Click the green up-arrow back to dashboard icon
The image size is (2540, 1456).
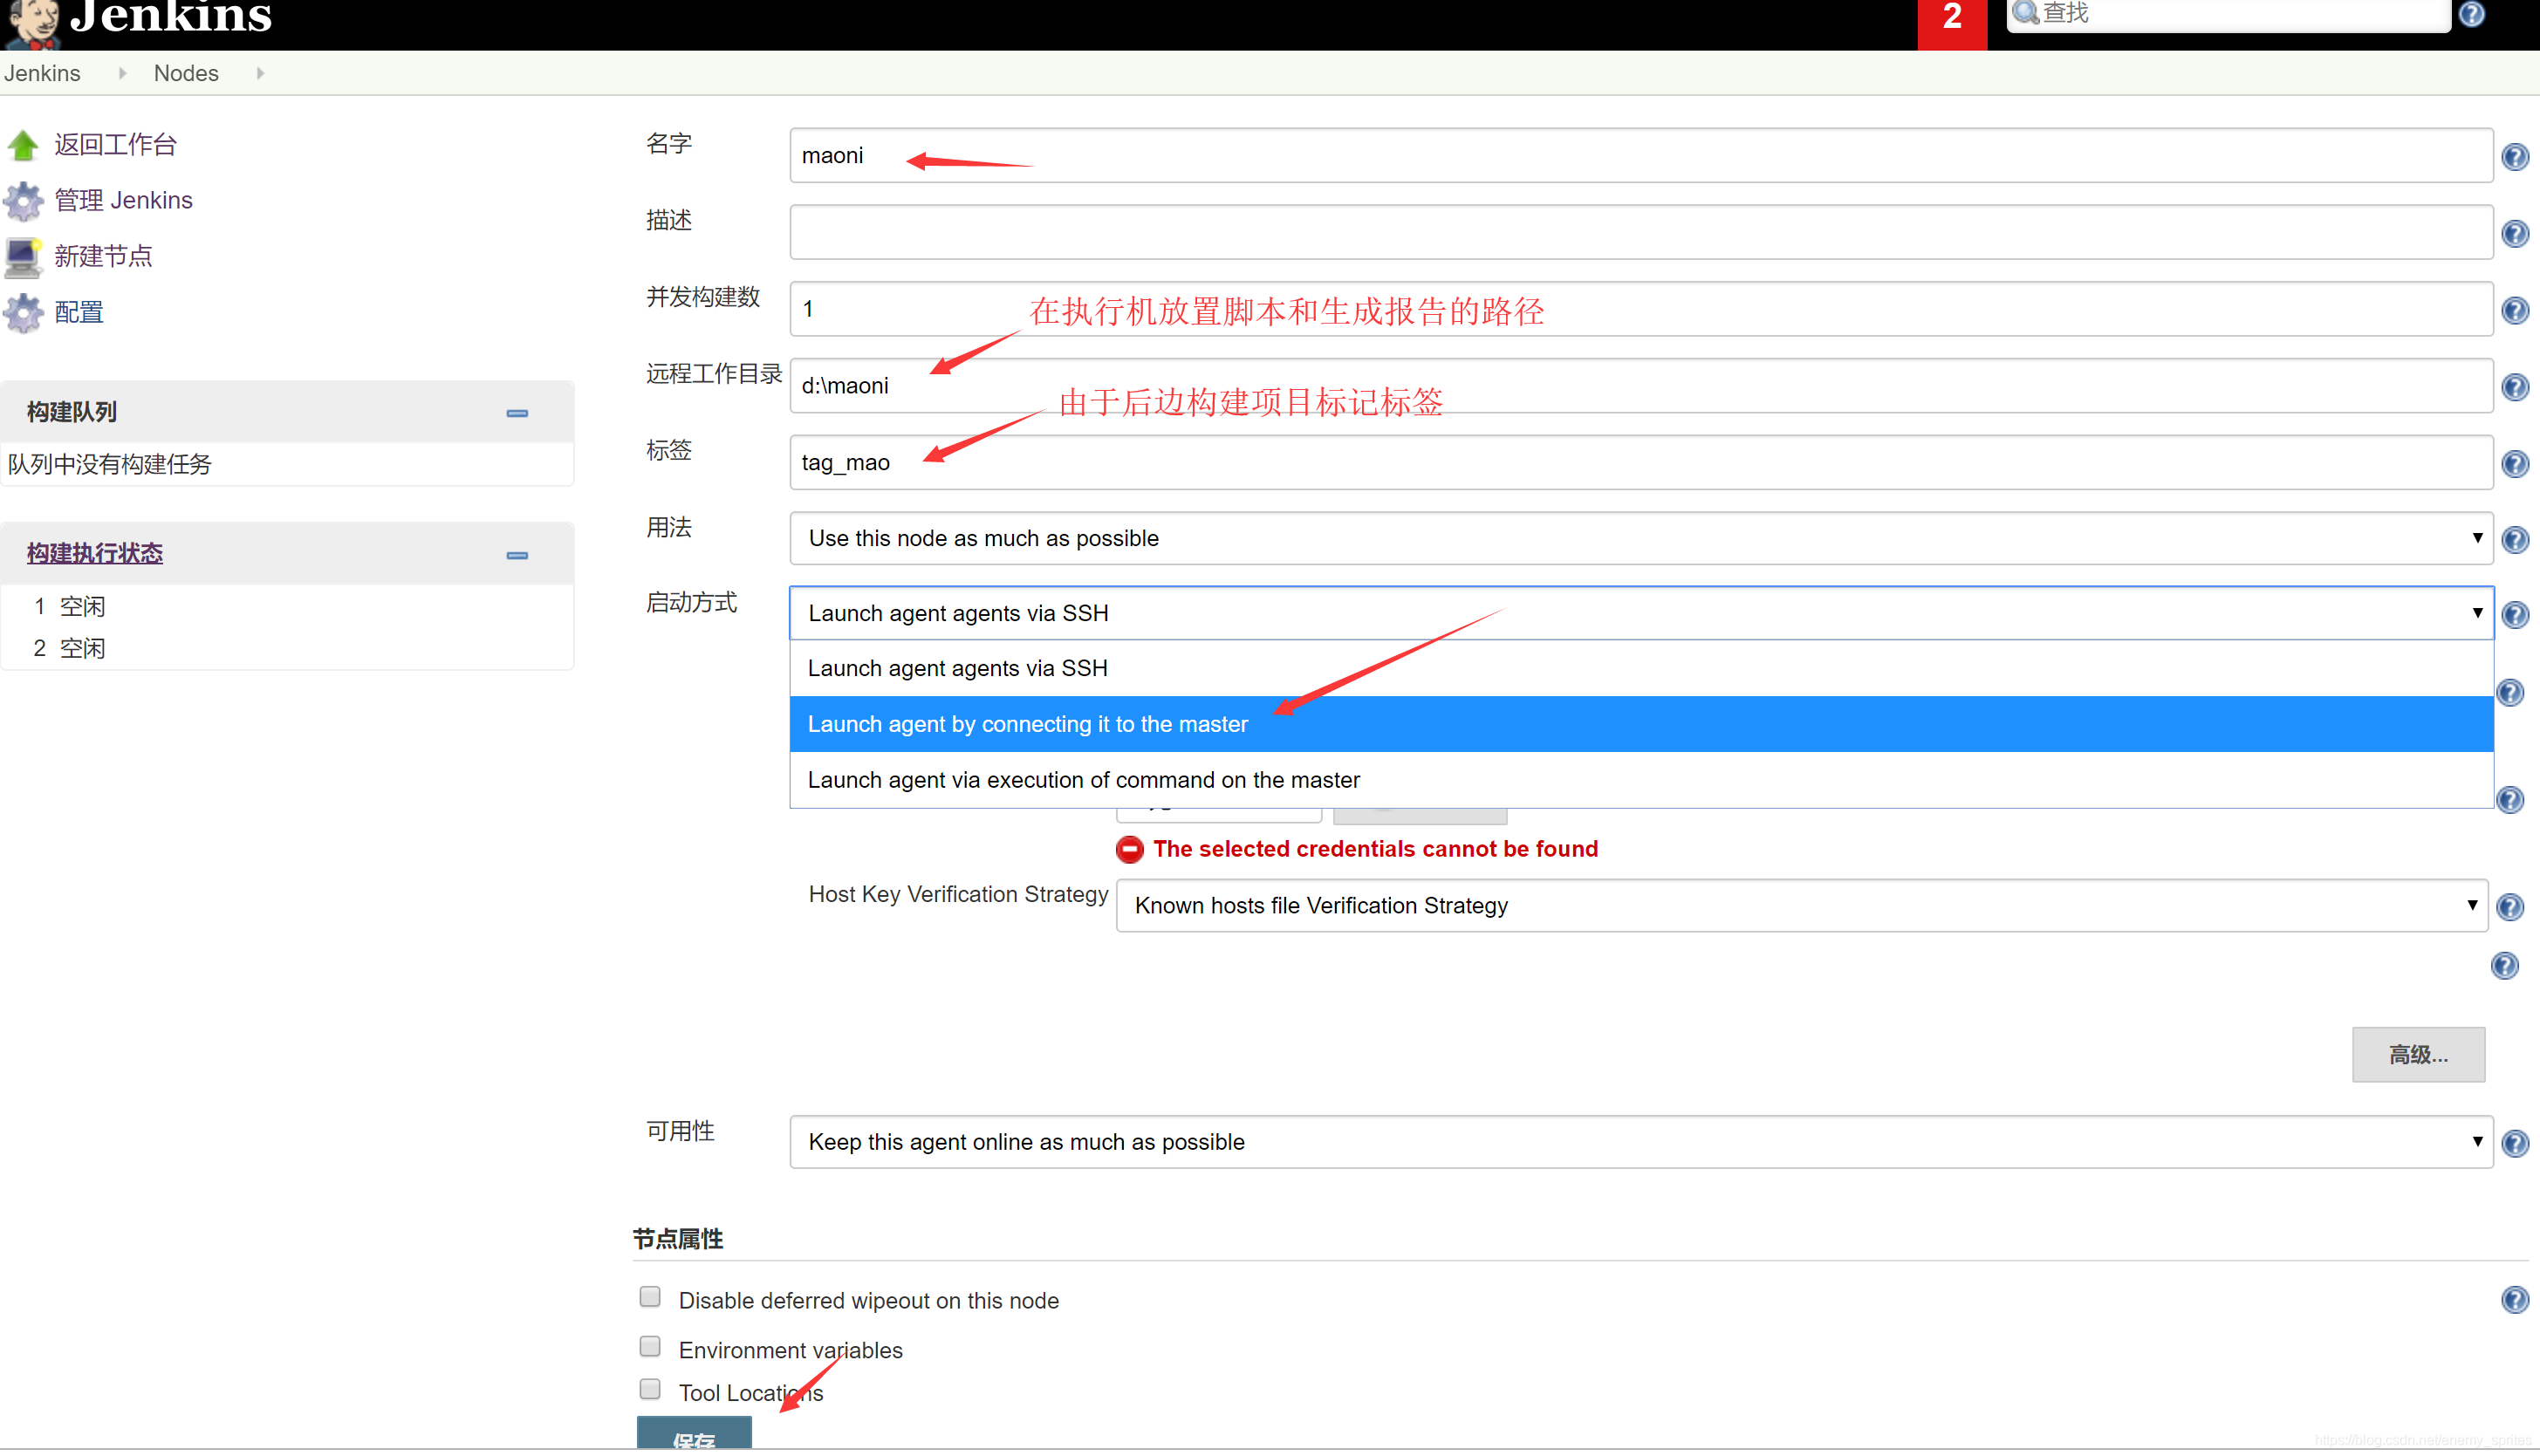tap(23, 145)
